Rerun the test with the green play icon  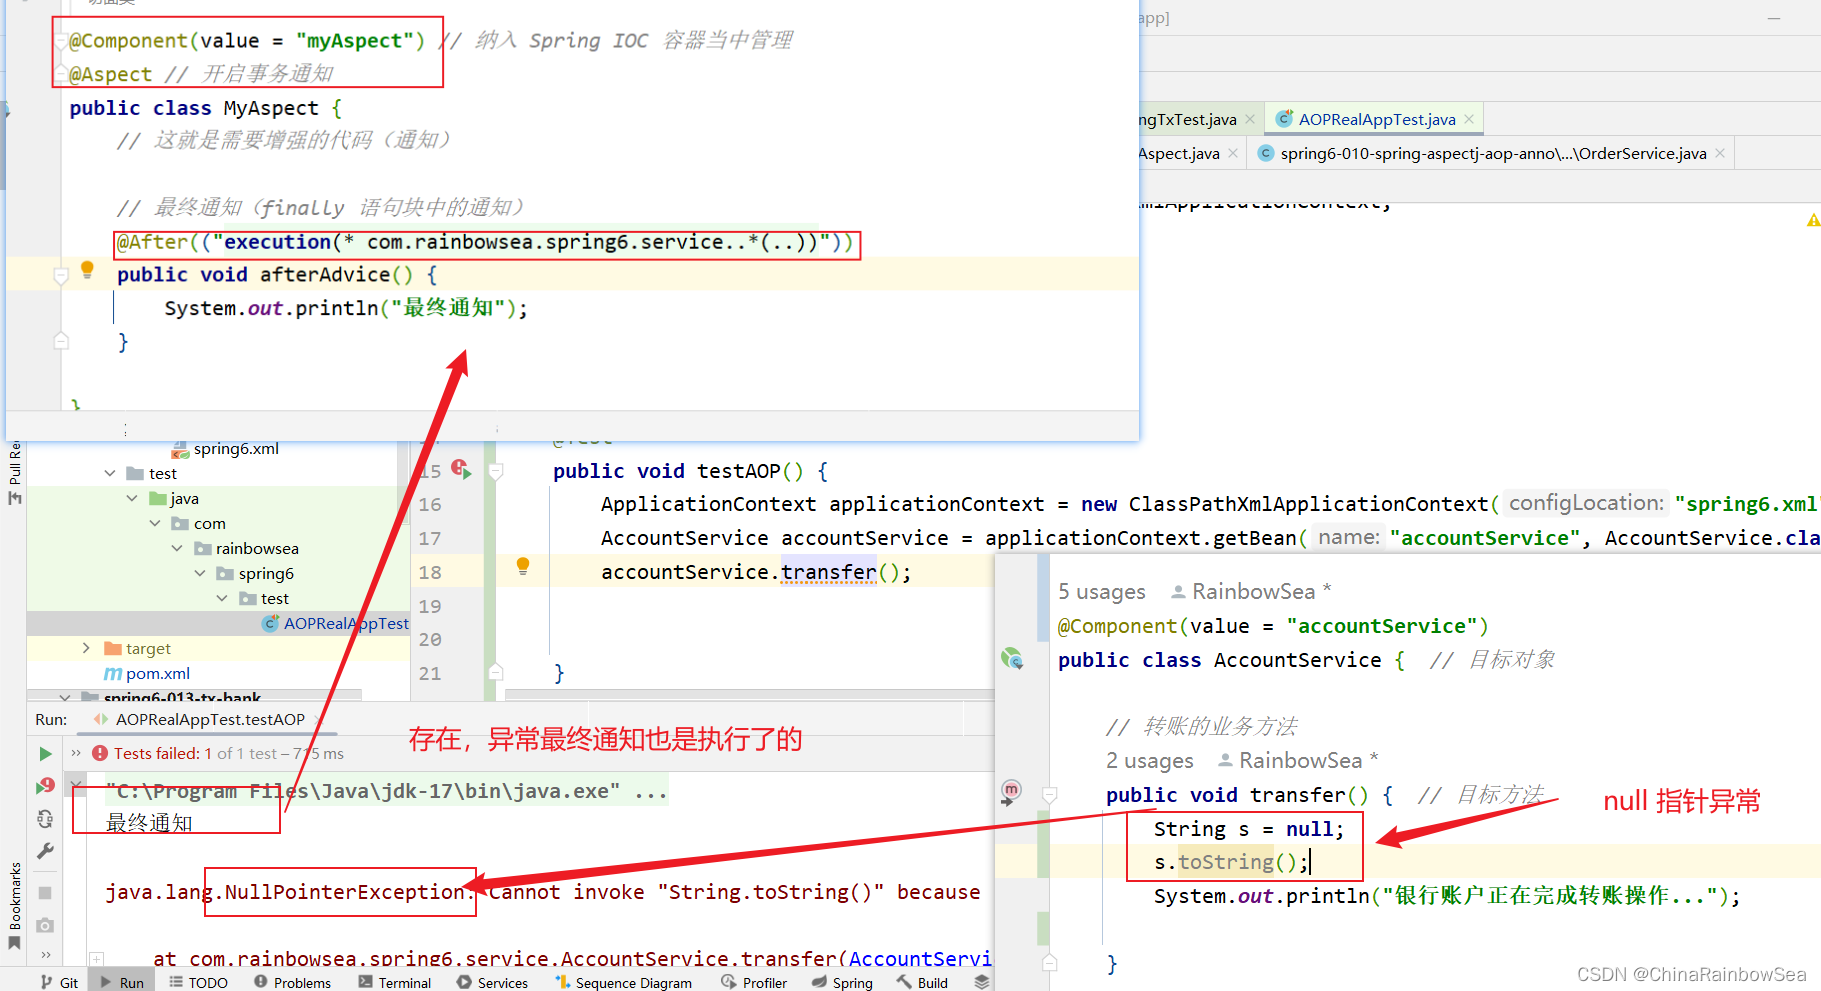(x=45, y=753)
